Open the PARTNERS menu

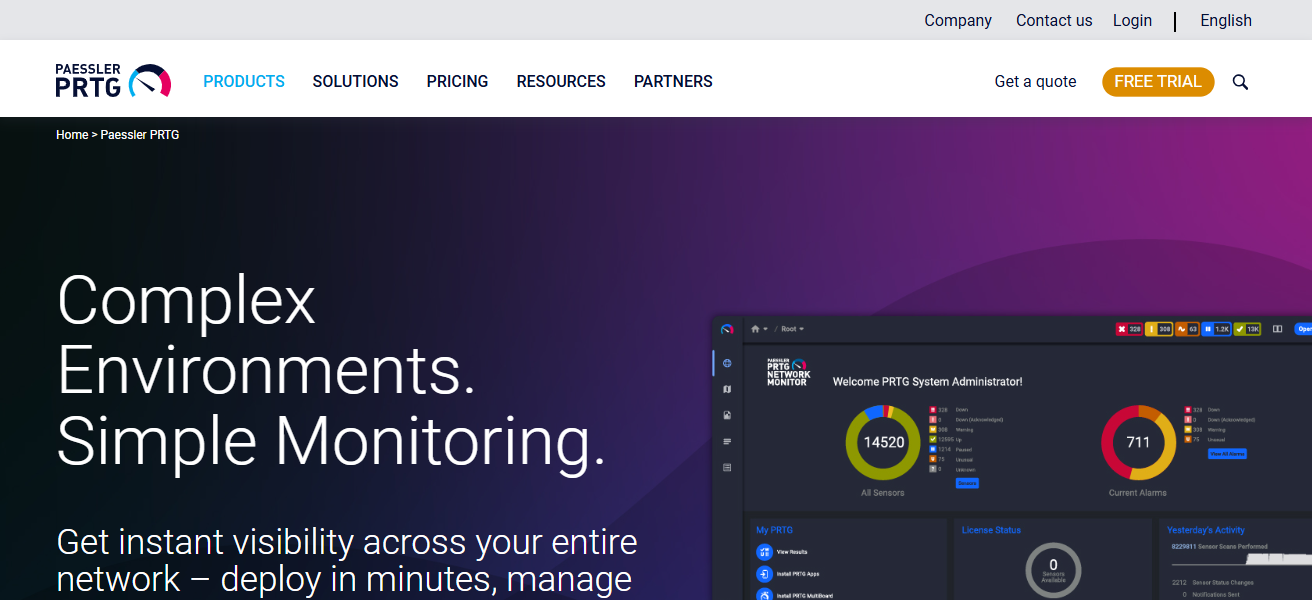coord(673,82)
